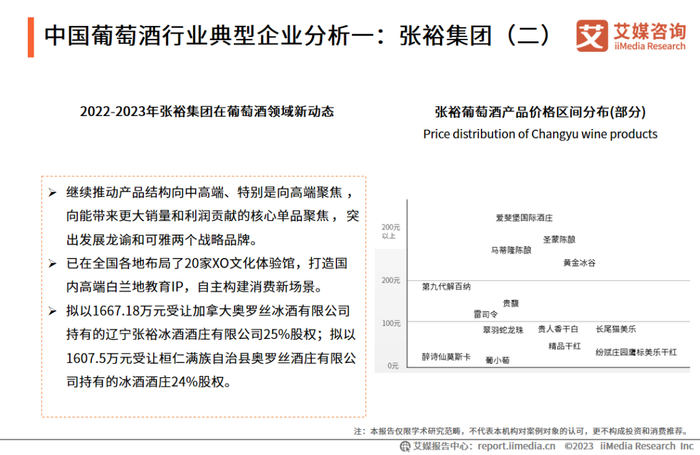Click the ©2023 iiMedia Research Inc copyright text
700x455 pixels.
pyautogui.click(x=629, y=446)
